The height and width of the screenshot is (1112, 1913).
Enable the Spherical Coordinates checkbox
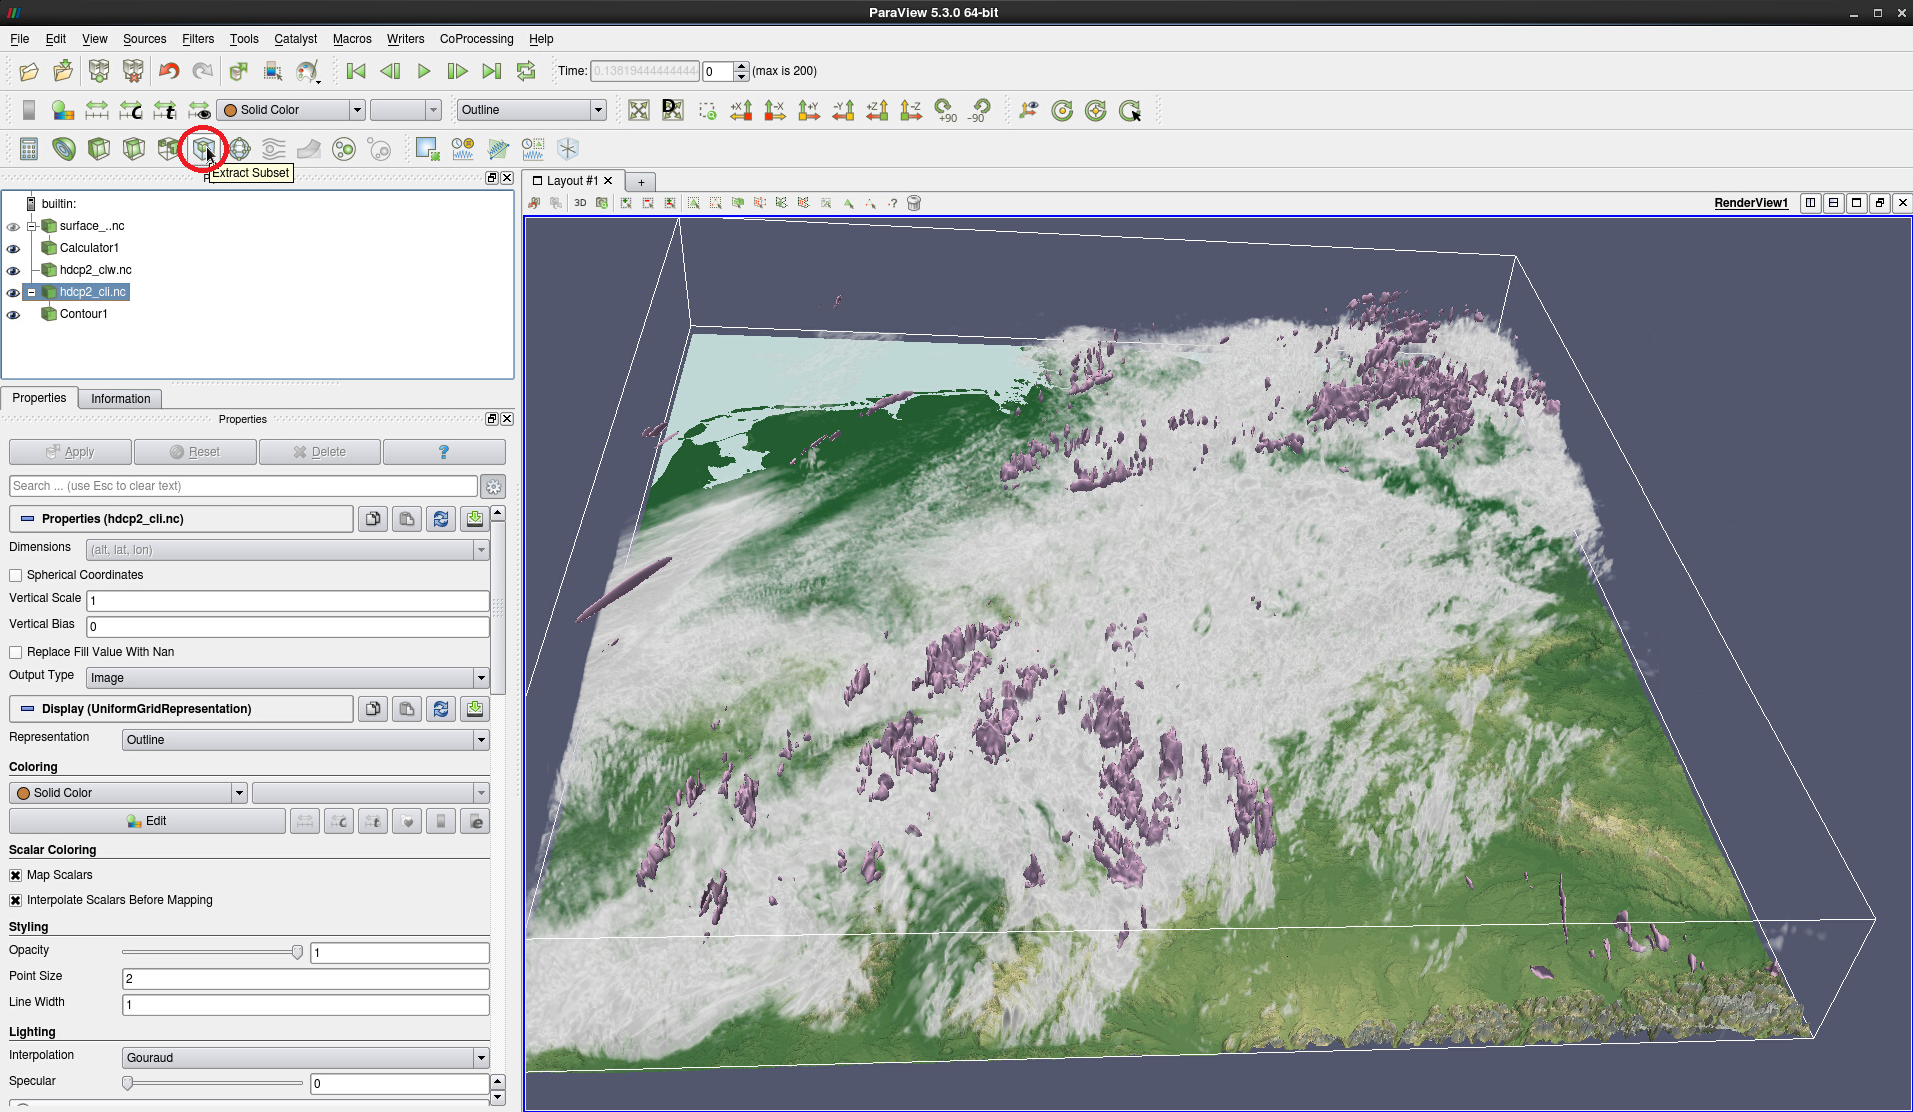[16, 575]
